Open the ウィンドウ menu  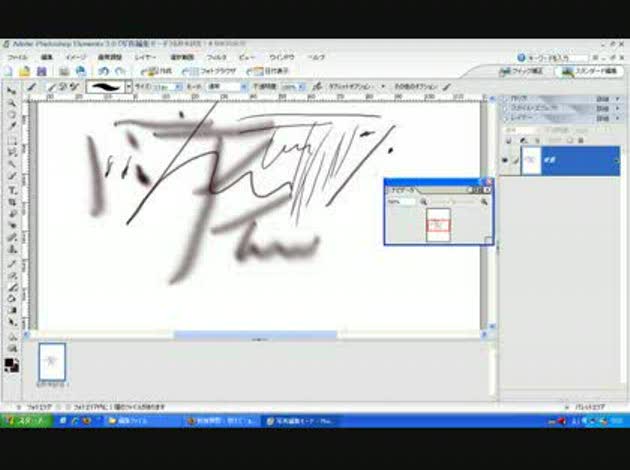coord(282,57)
